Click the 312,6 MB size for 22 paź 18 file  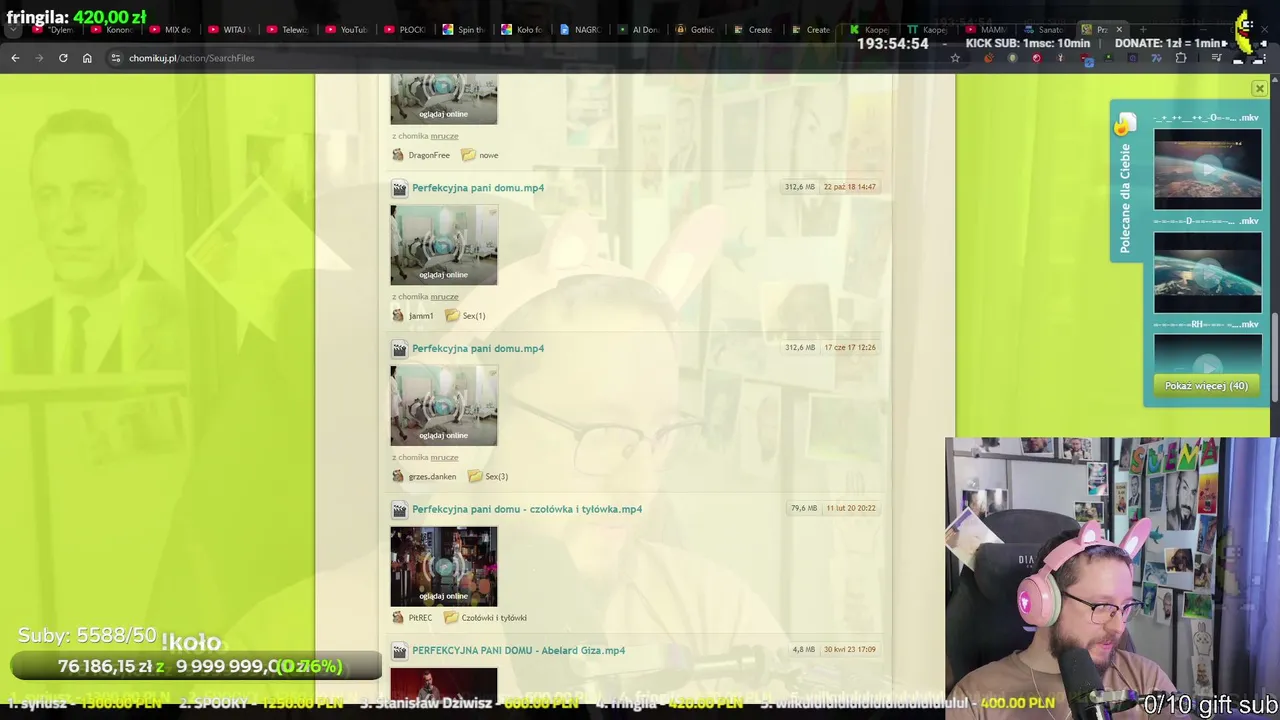(800, 187)
